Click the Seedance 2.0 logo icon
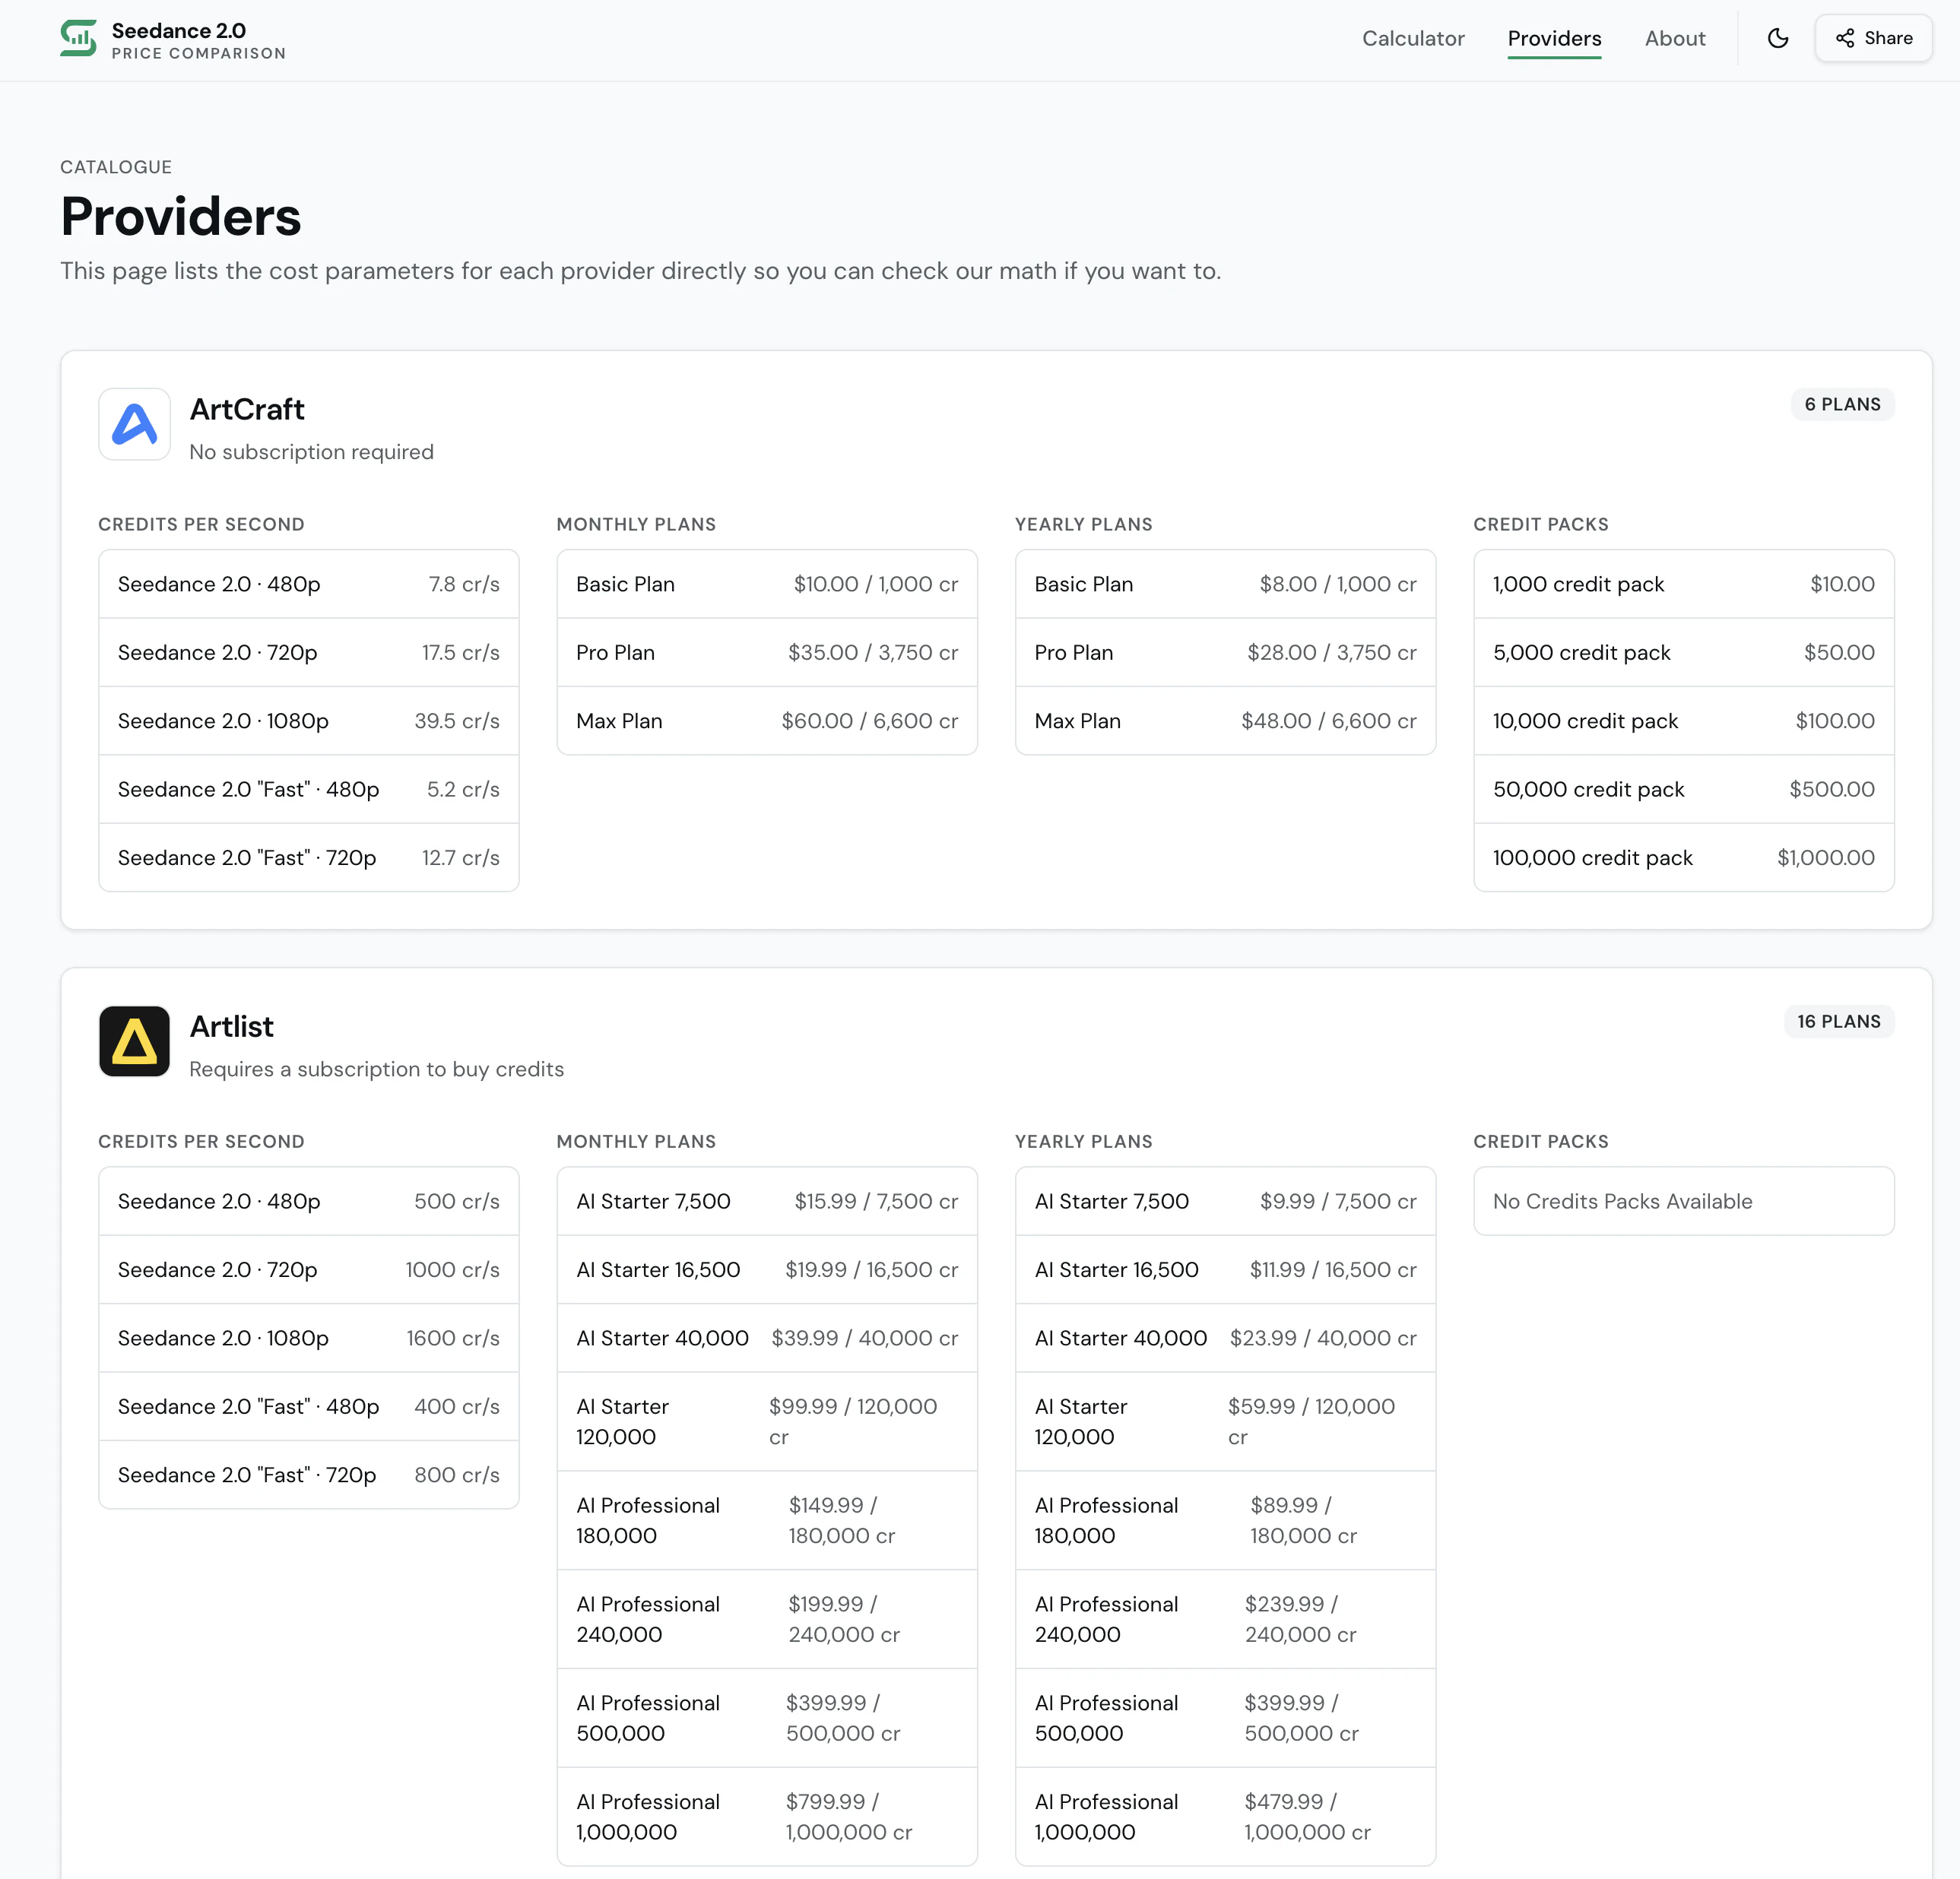Screen dimensions: 1960x1879 click(78, 39)
